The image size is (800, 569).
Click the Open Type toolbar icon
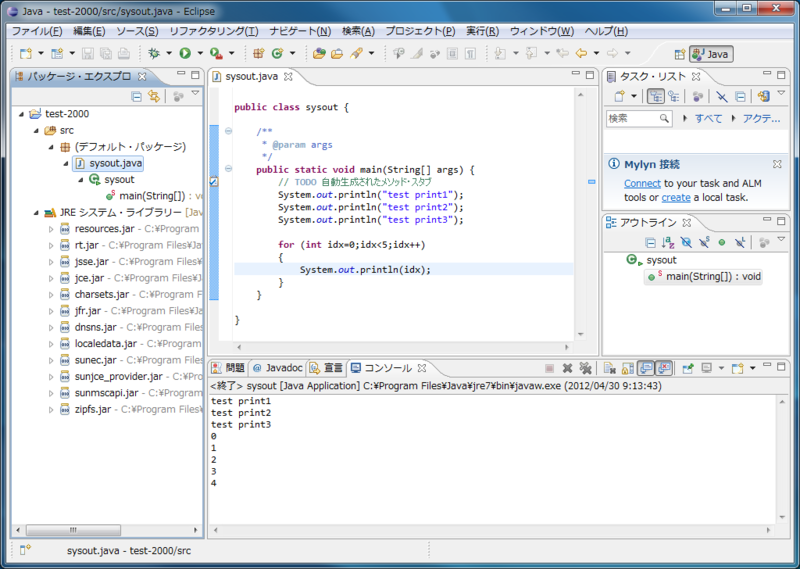(x=319, y=53)
